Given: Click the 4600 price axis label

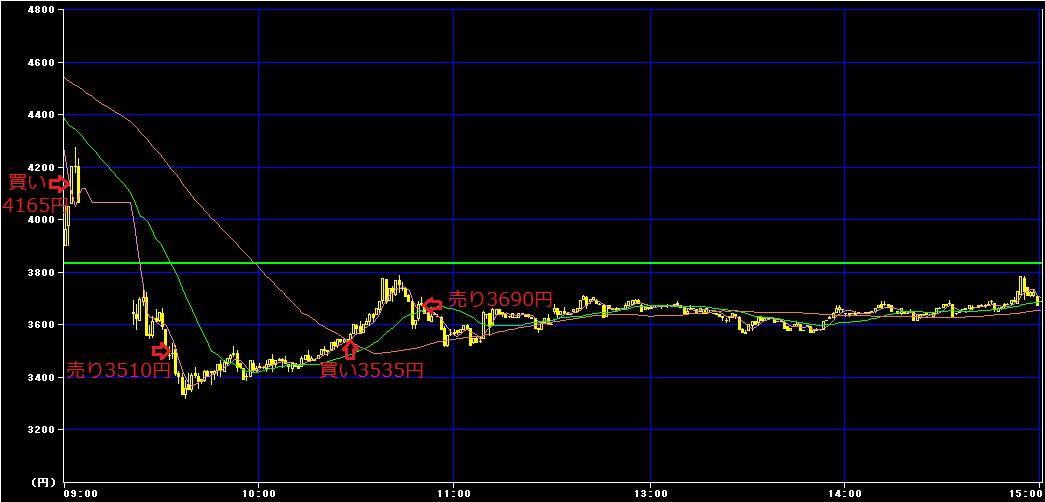Looking at the screenshot, I should (42, 63).
